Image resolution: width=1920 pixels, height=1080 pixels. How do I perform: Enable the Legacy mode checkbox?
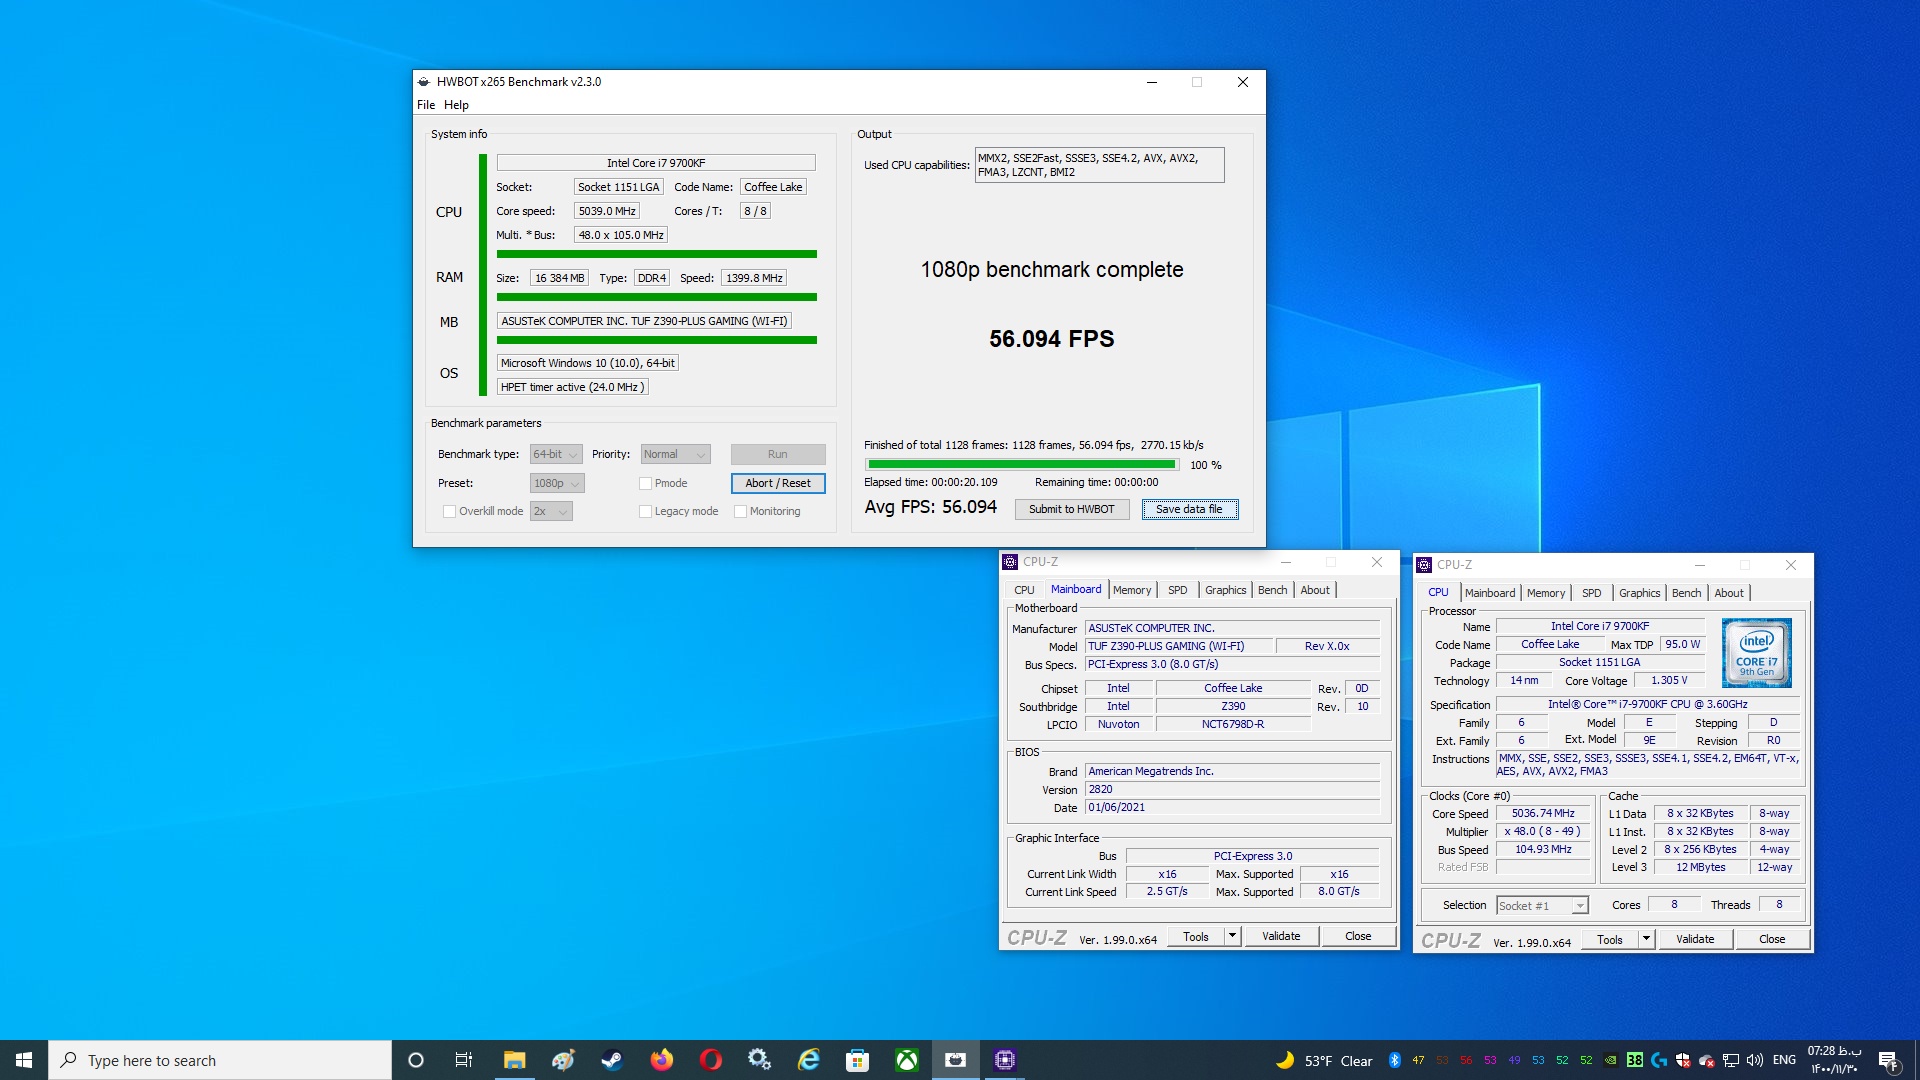point(645,511)
